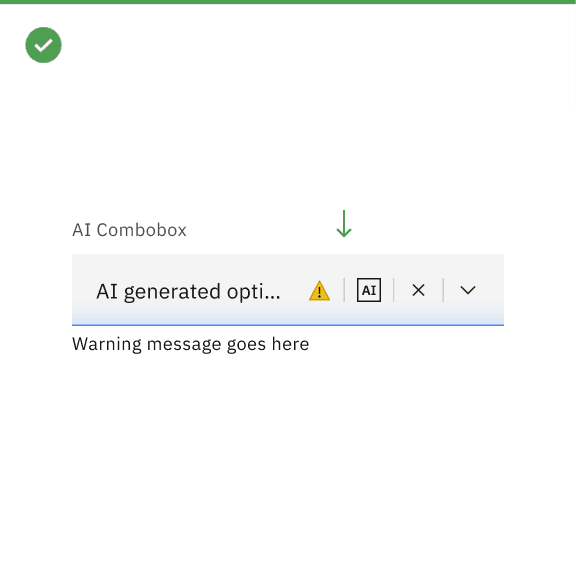Click the letters 'AI' inside the square badge
The image size is (576, 576).
pyautogui.click(x=369, y=291)
